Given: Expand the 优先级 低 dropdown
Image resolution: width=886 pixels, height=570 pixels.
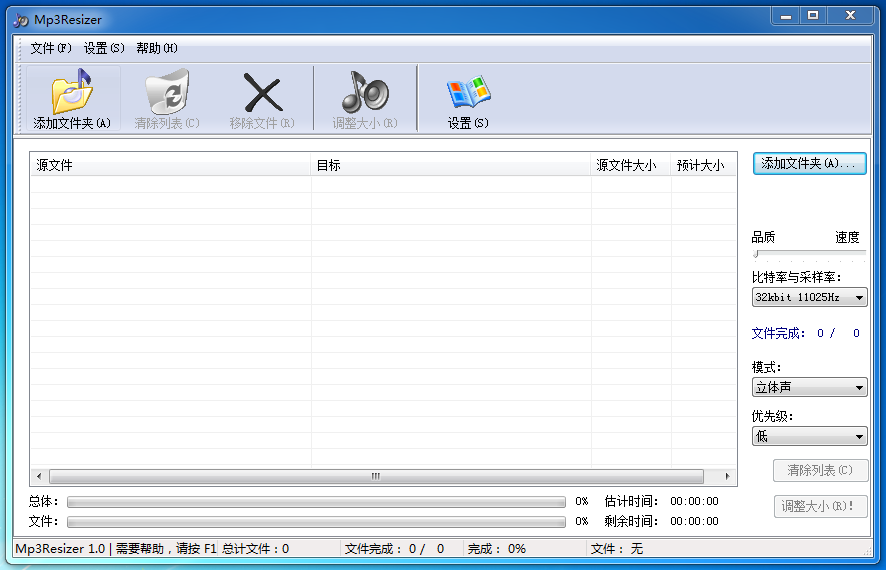Looking at the screenshot, I should tap(809, 436).
